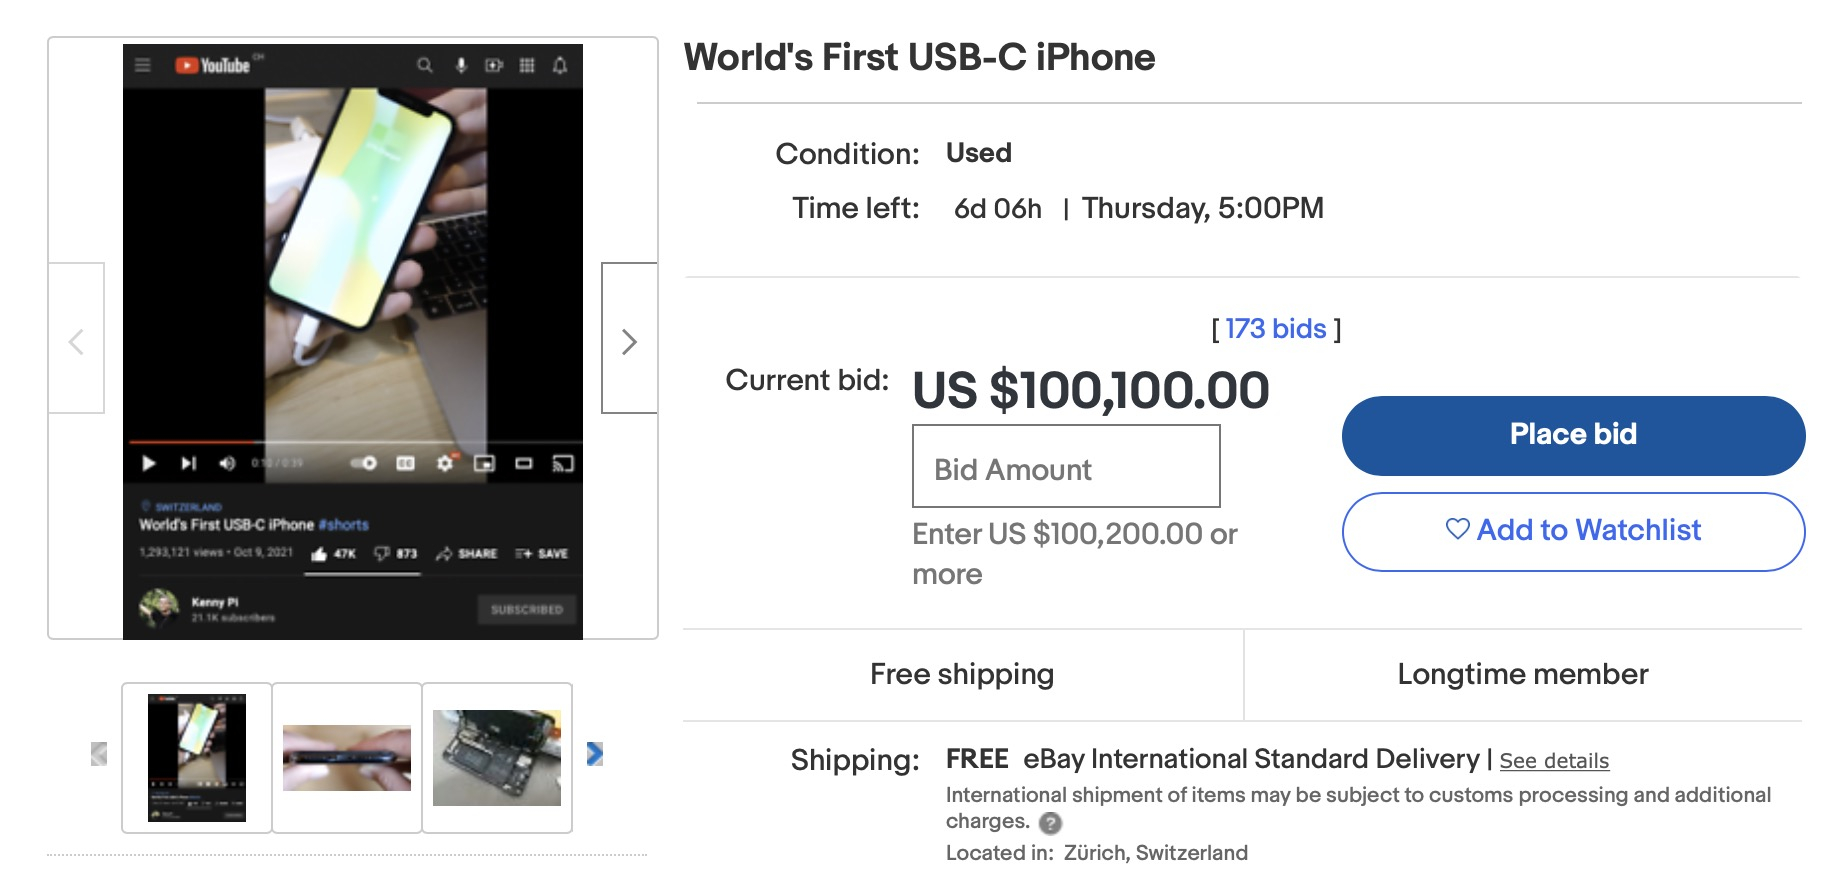
Task: Toggle the autoplay switch in the video player
Action: coord(364,463)
